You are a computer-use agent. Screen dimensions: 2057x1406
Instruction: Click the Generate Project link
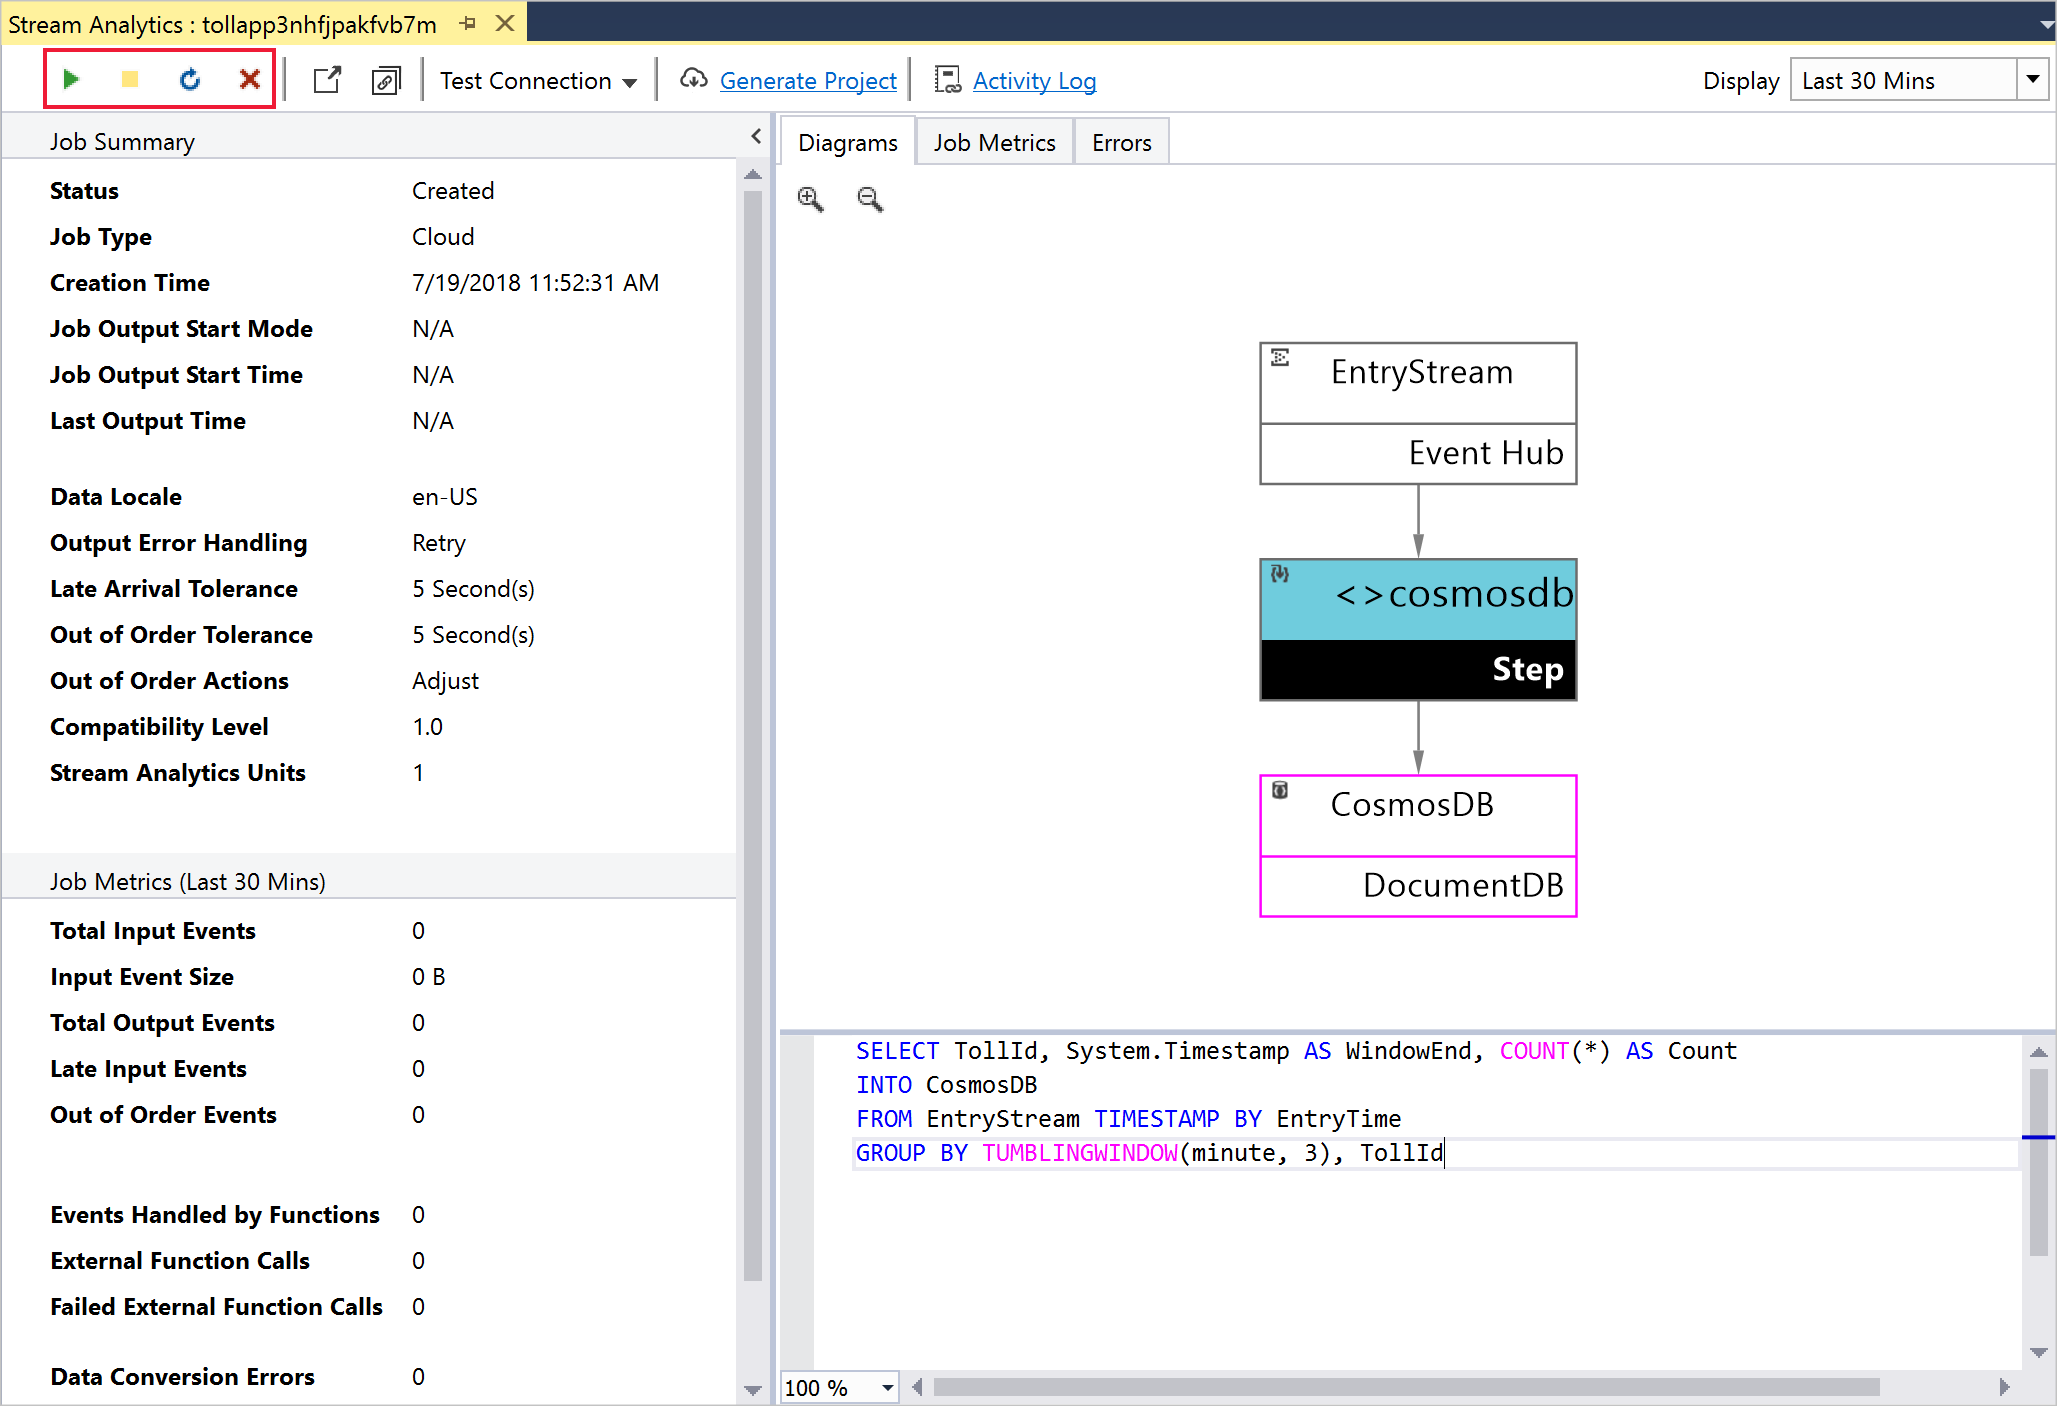click(x=808, y=78)
